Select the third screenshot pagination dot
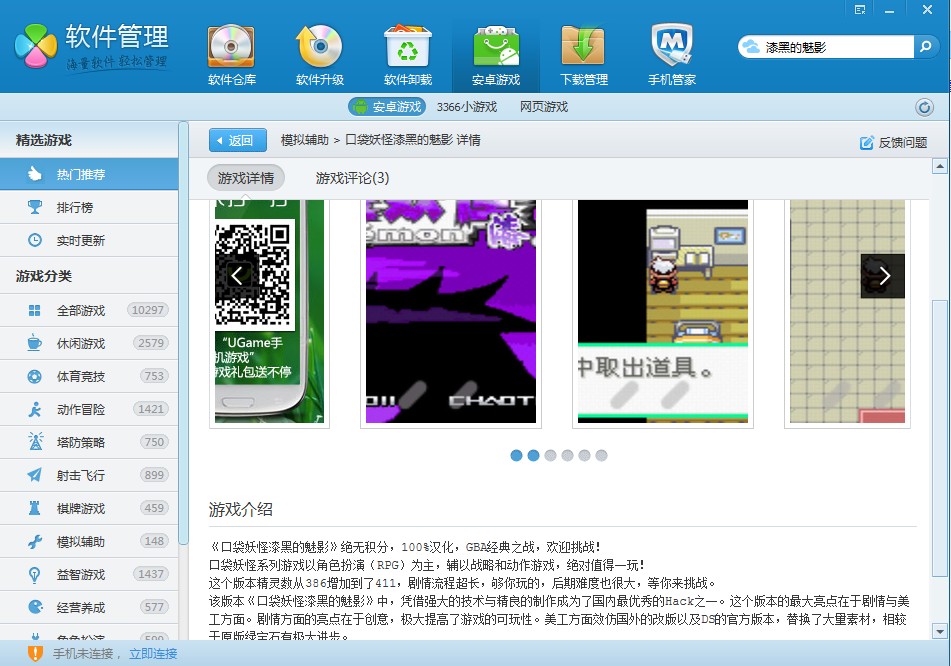 (x=550, y=456)
